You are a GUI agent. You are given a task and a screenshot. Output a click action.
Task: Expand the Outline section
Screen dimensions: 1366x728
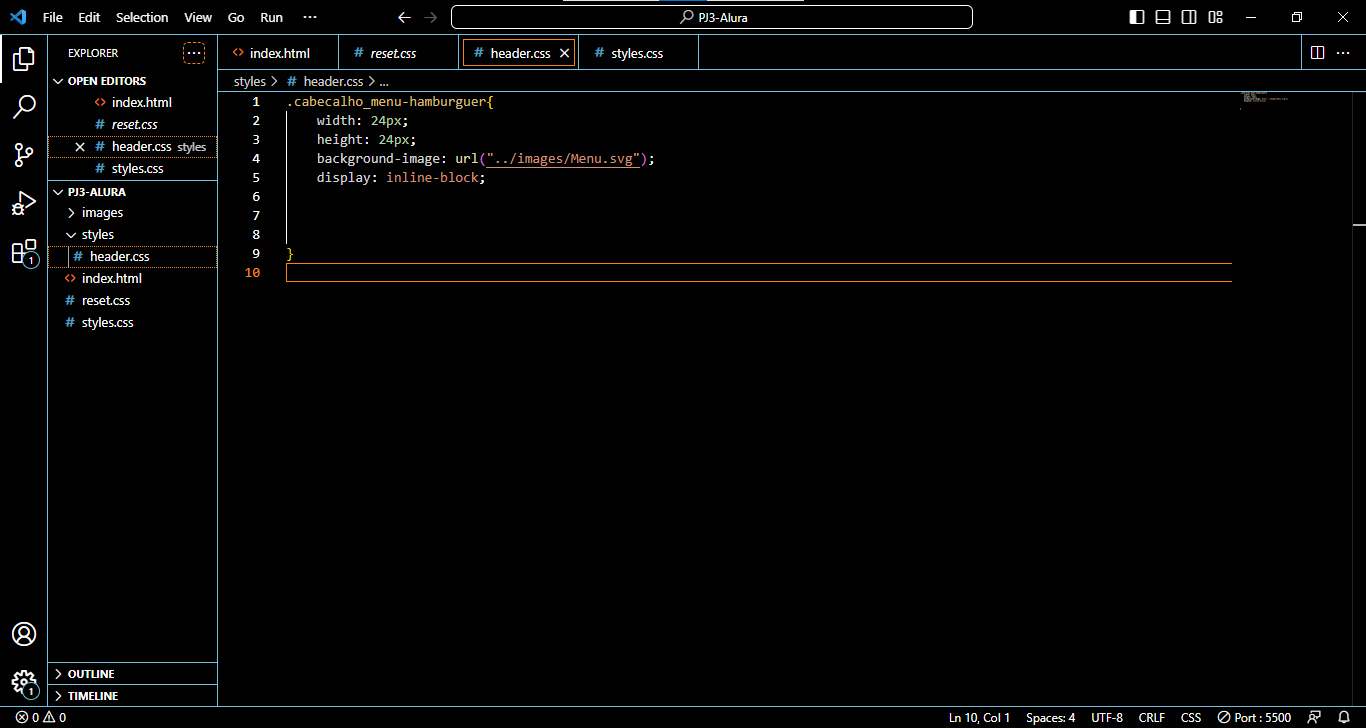point(132,674)
